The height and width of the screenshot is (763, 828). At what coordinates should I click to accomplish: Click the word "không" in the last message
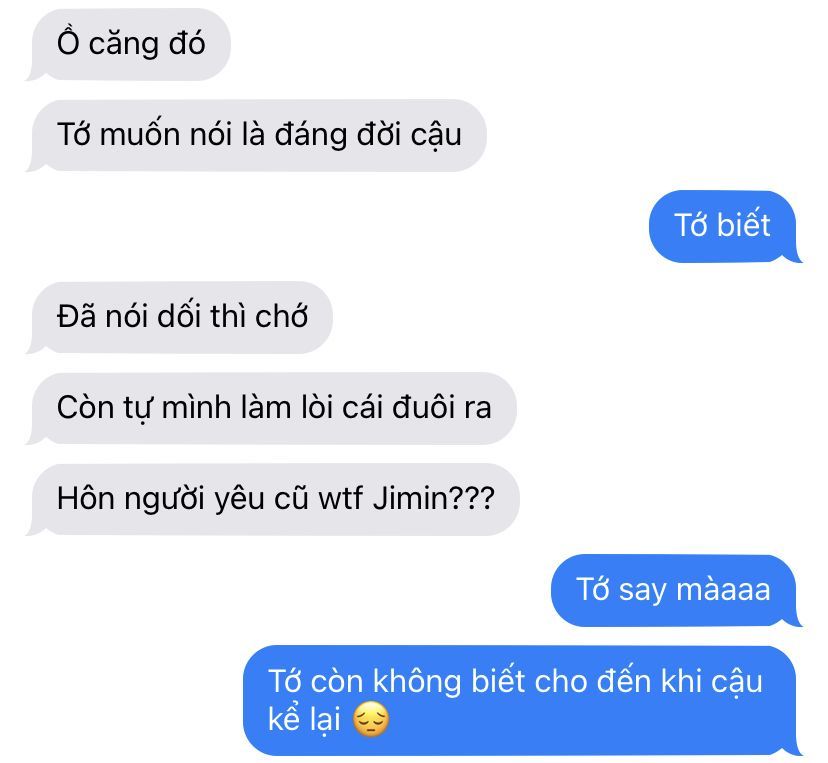(417, 681)
